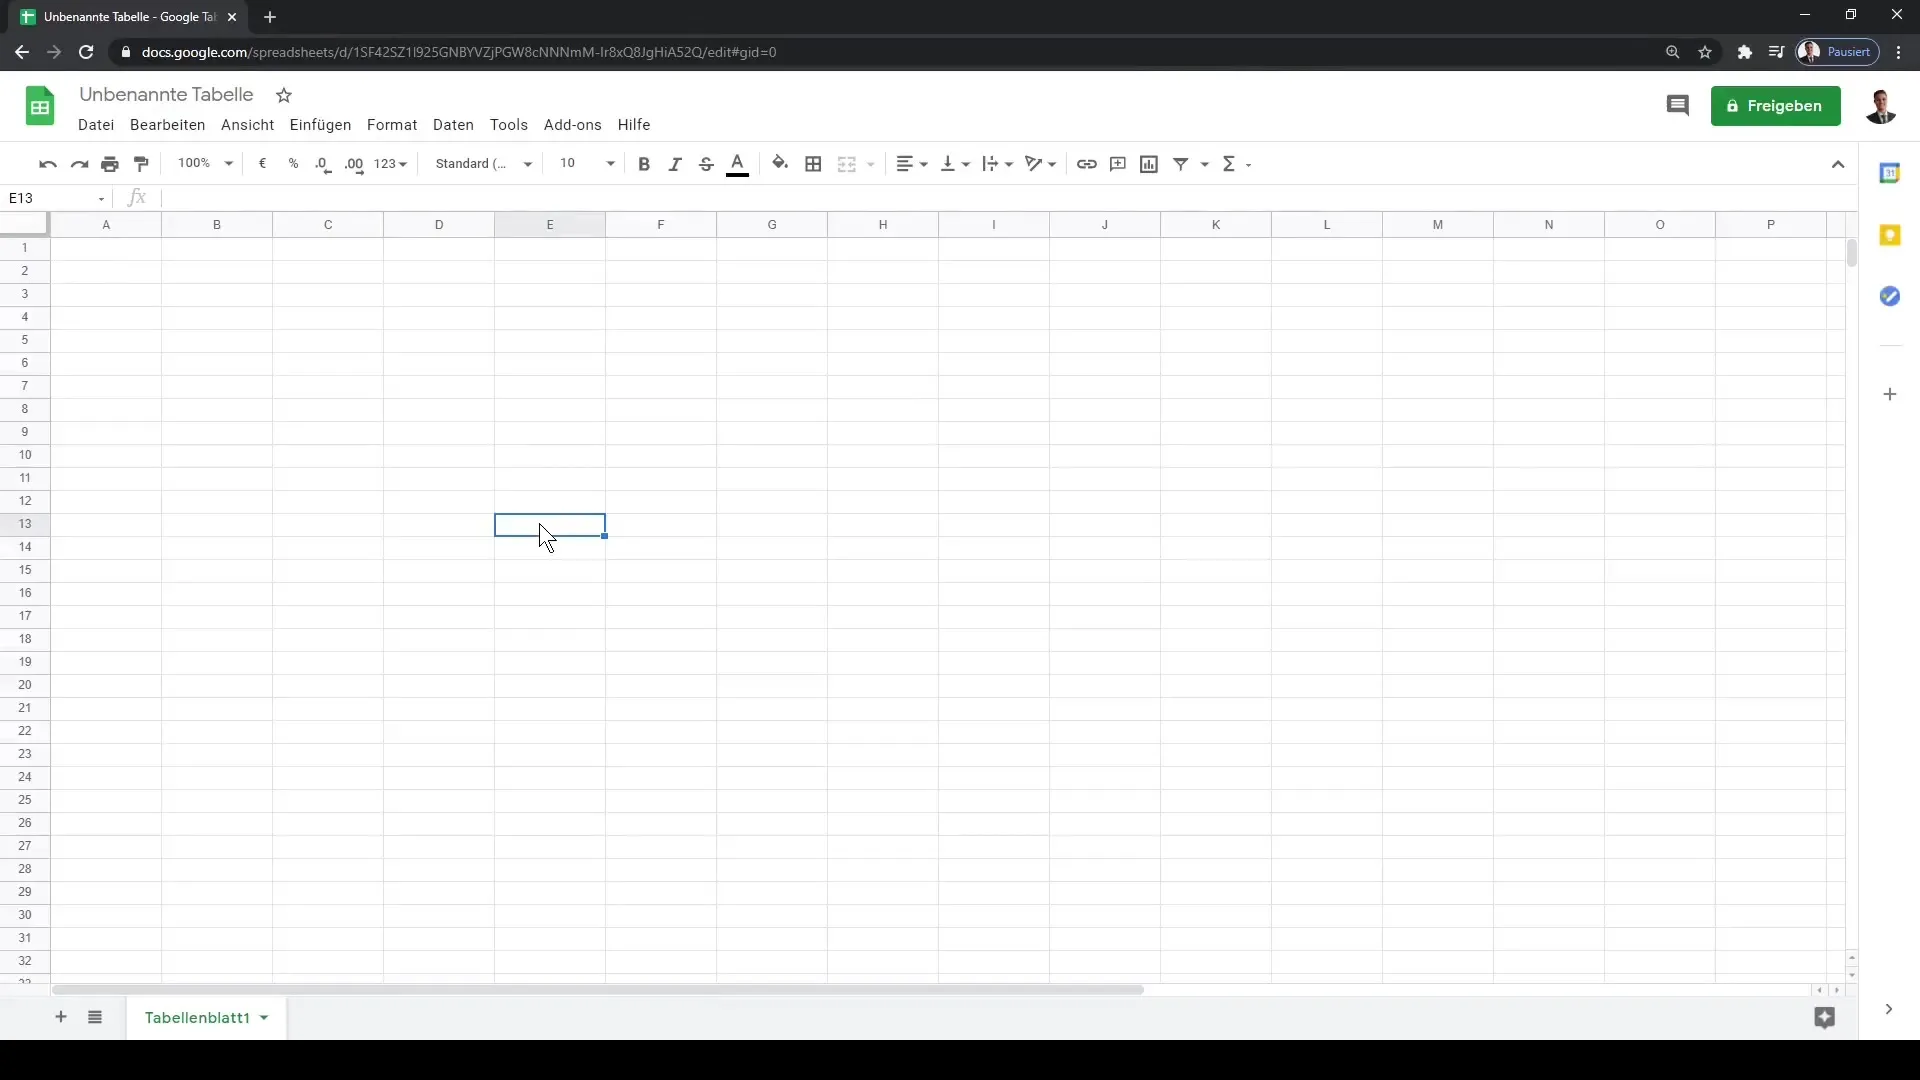Collapse the menus with chevron arrow

click(1838, 164)
